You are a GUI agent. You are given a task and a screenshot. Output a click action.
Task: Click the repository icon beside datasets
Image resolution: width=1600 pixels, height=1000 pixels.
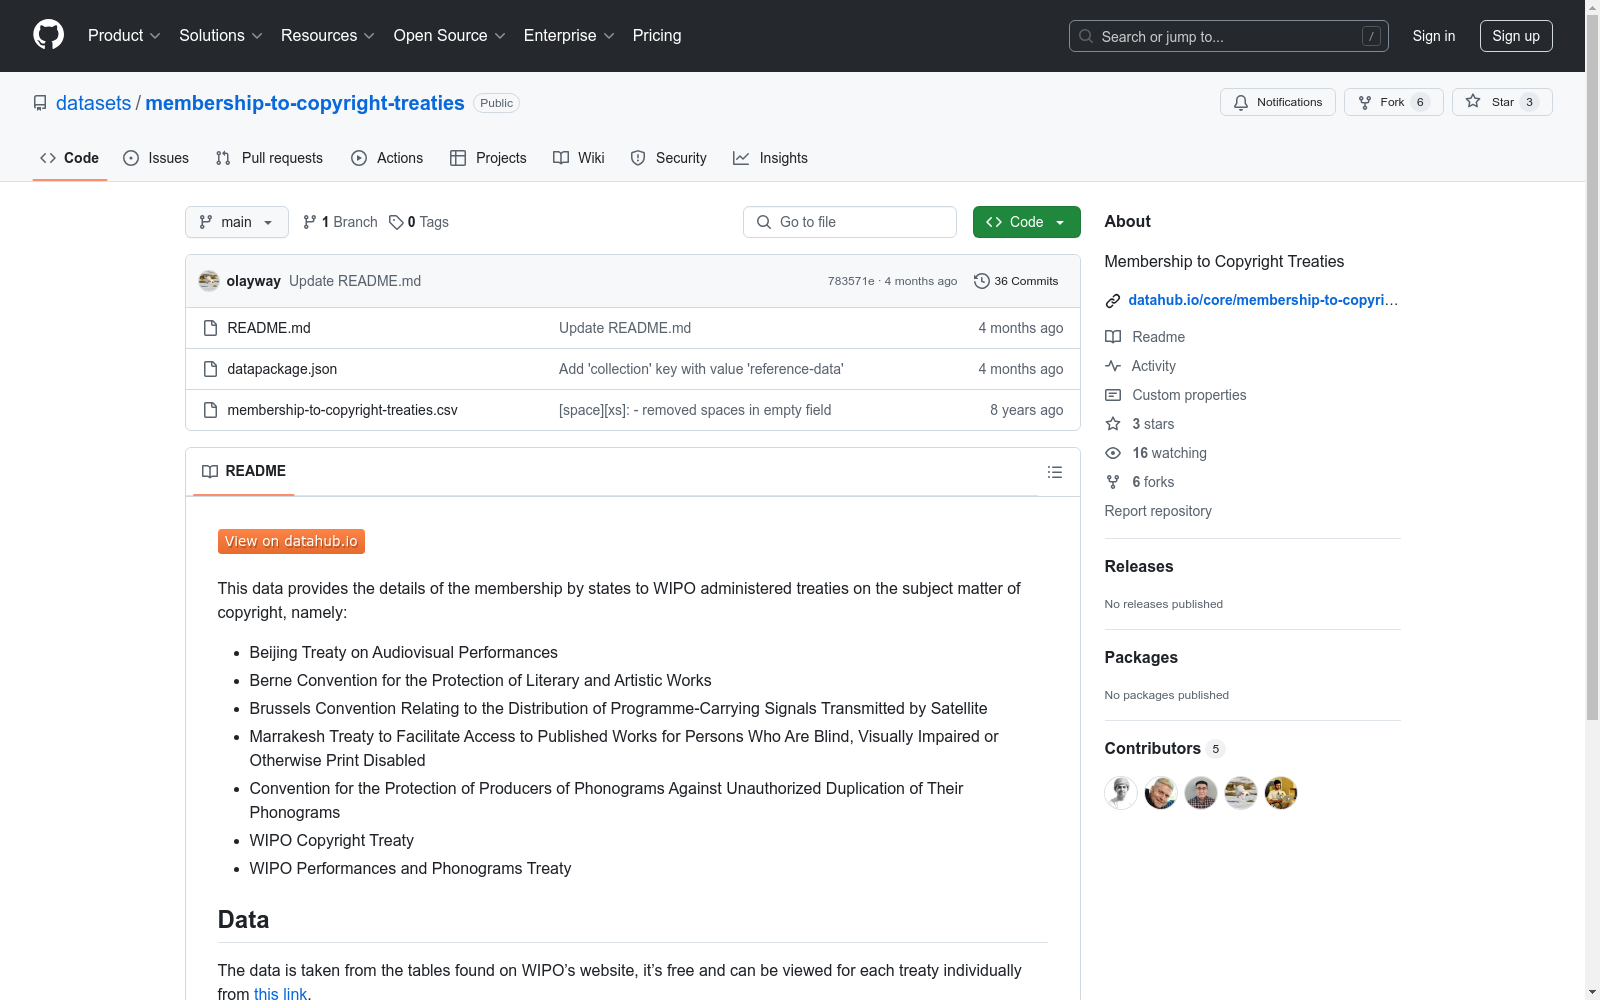tap(40, 103)
